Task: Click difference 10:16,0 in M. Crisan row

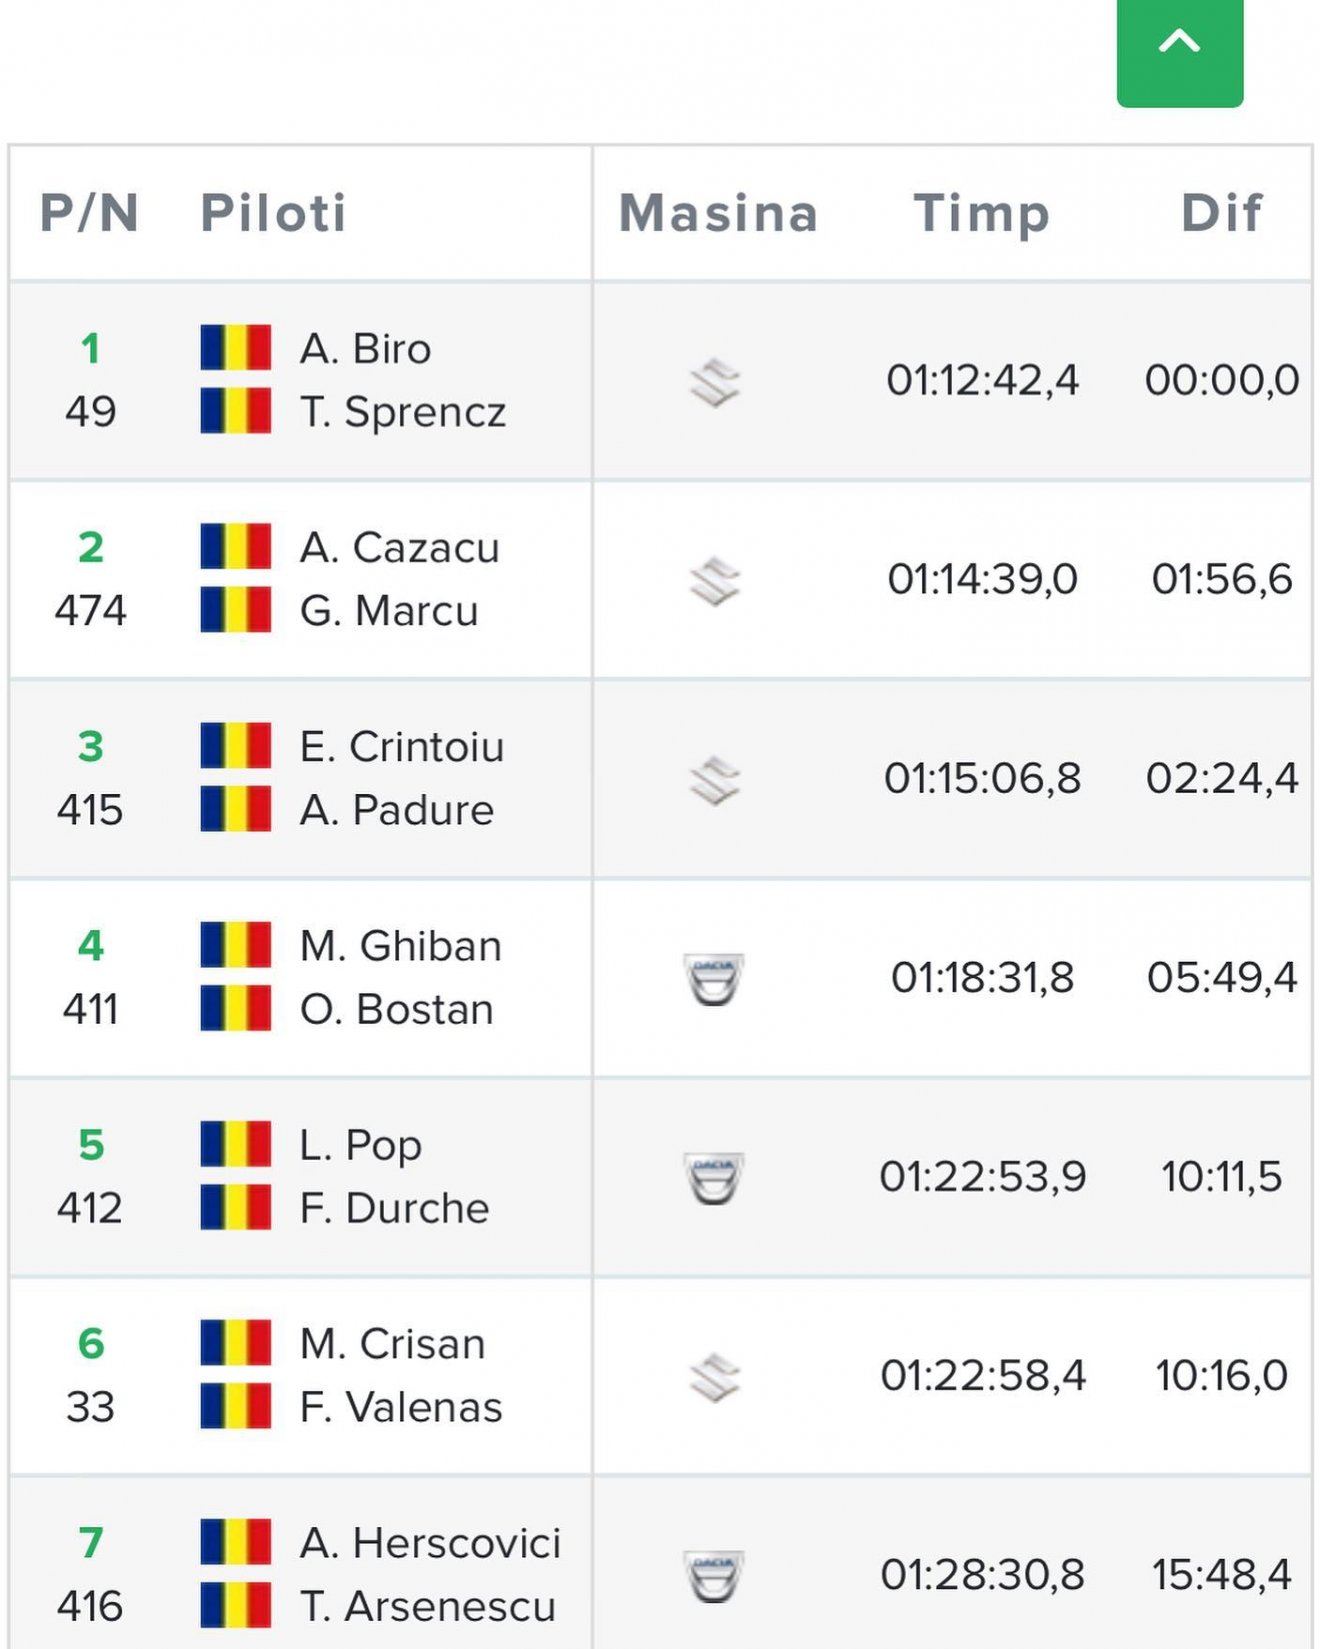Action: (1221, 1376)
